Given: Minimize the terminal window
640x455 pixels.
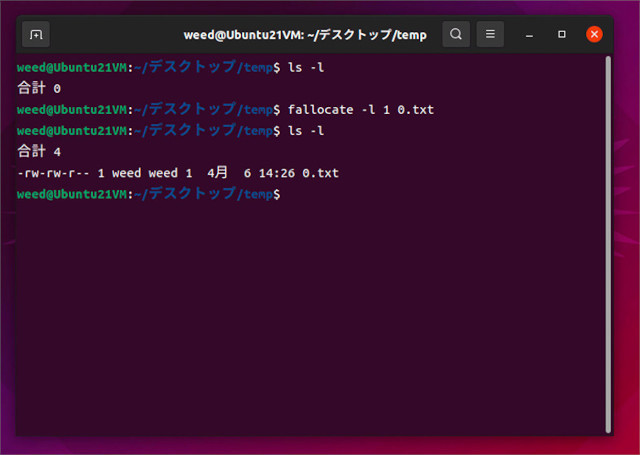Looking at the screenshot, I should (x=529, y=35).
